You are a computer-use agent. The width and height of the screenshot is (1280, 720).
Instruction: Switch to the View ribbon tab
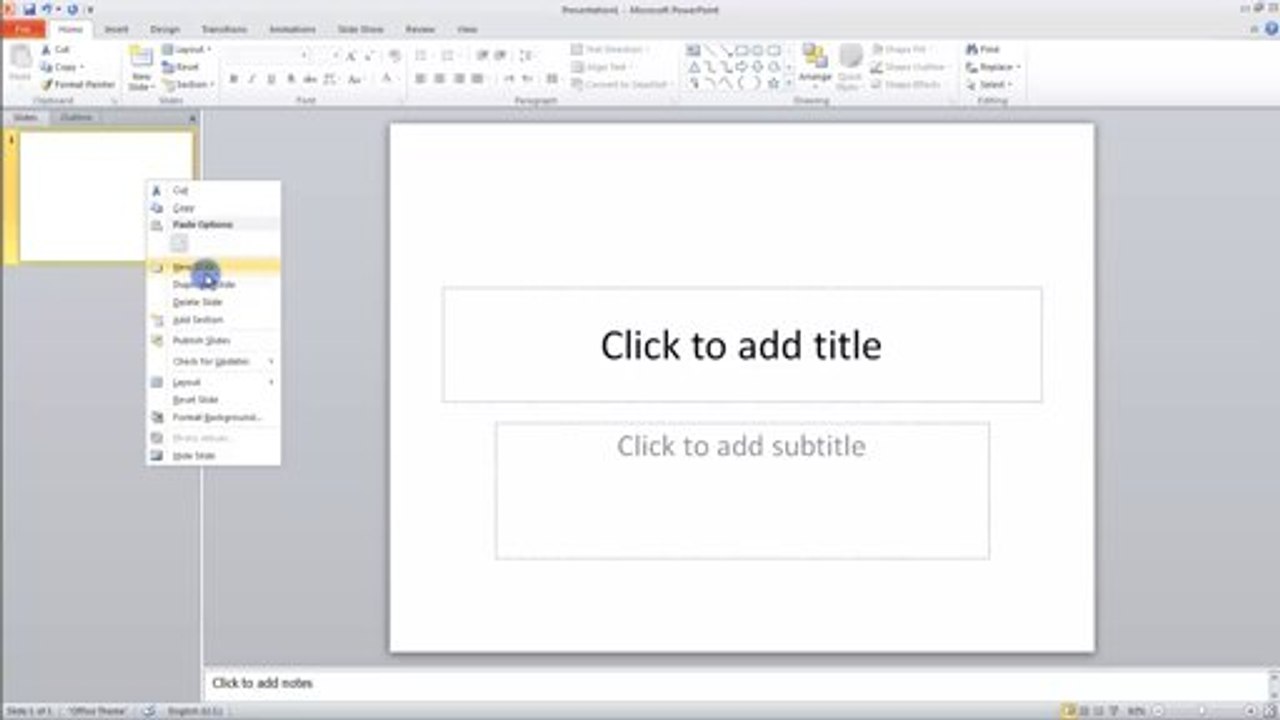click(x=467, y=30)
